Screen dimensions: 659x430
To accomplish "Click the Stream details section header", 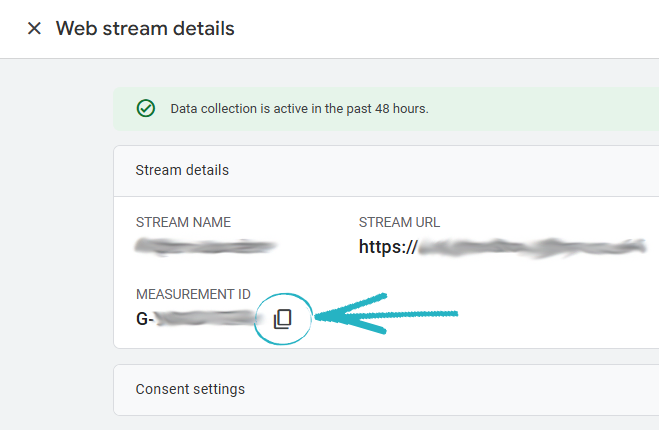I will (x=182, y=170).
